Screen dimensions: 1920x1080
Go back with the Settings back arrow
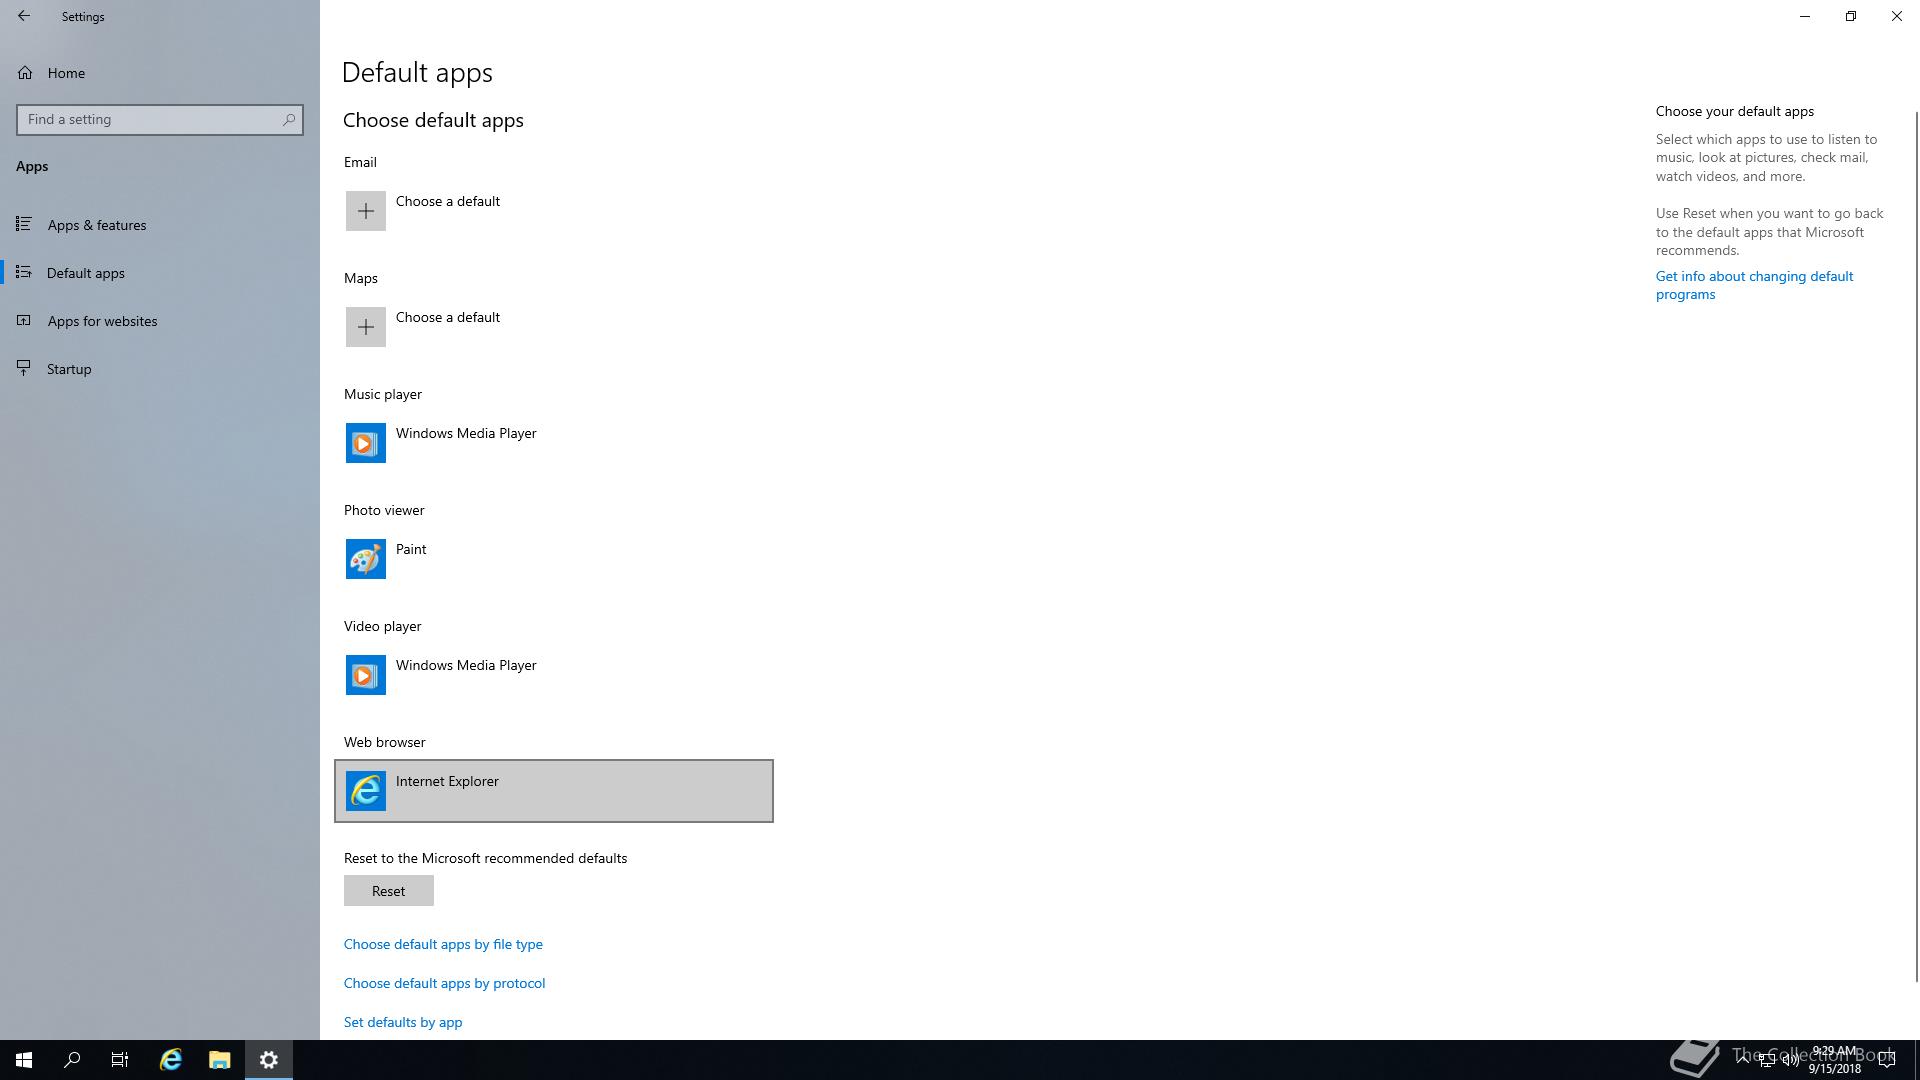pos(24,16)
